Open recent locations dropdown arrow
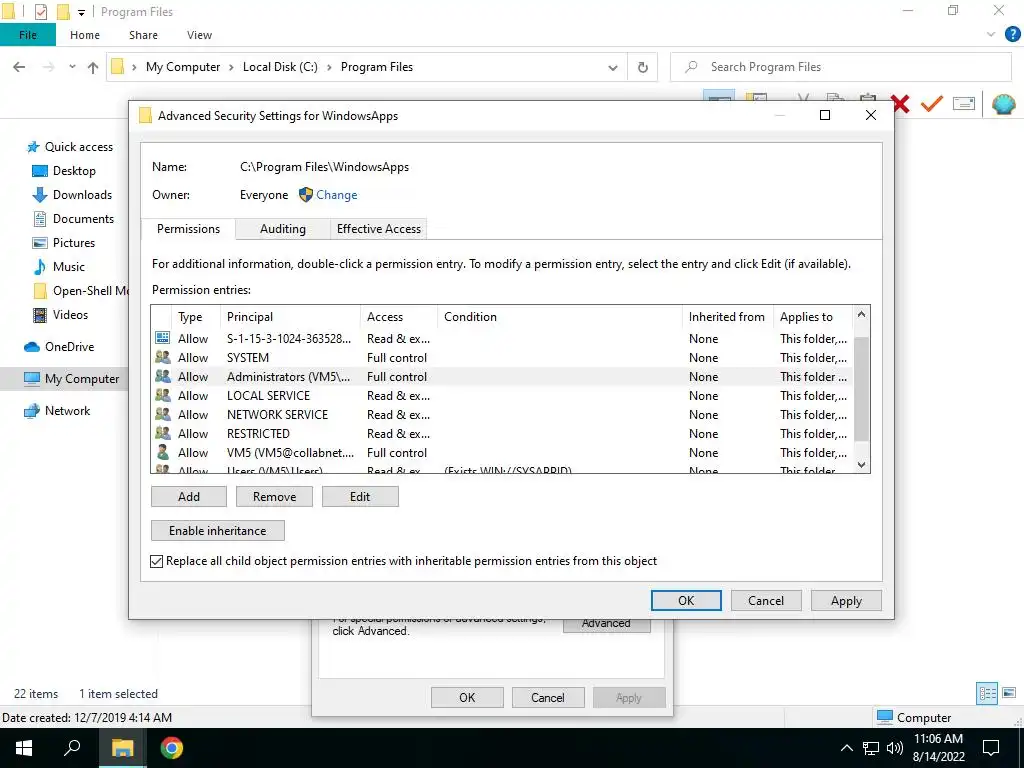The width and height of the screenshot is (1024, 768). [x=72, y=67]
